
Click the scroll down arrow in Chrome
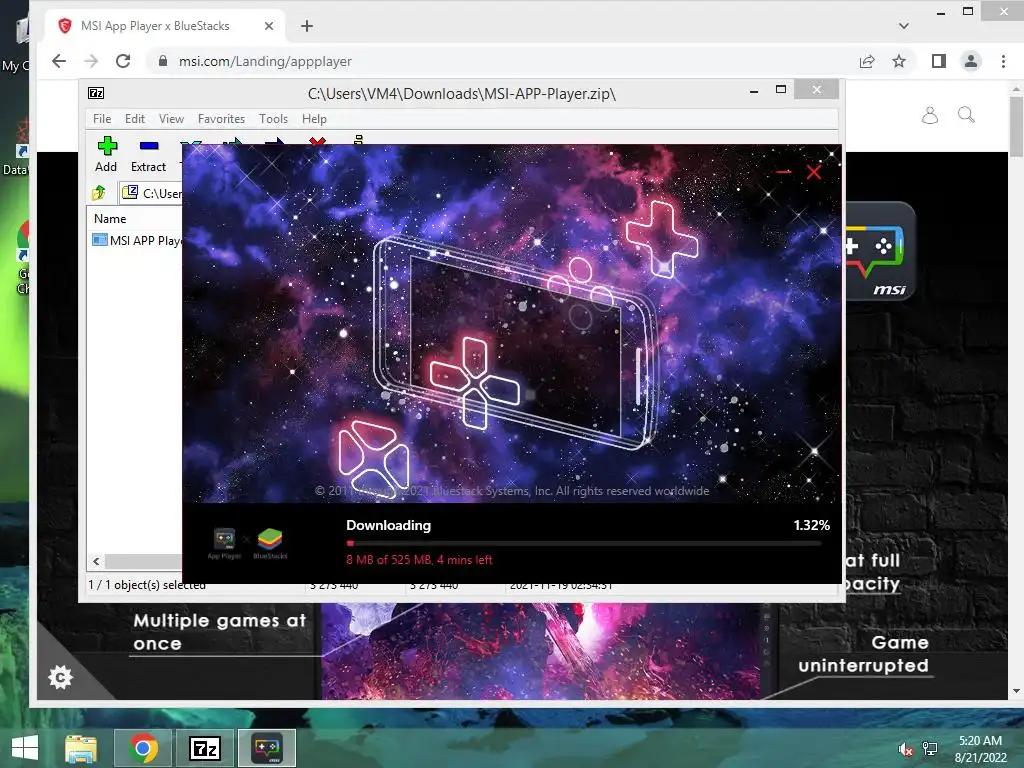1016,691
